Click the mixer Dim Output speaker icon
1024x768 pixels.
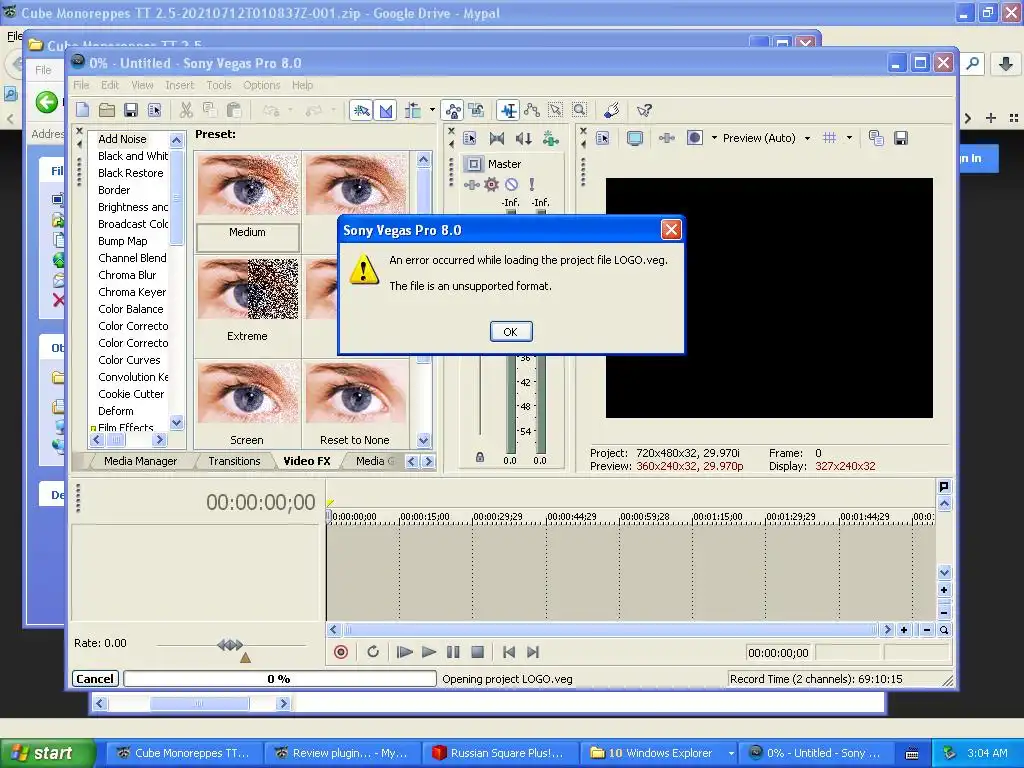(x=524, y=138)
